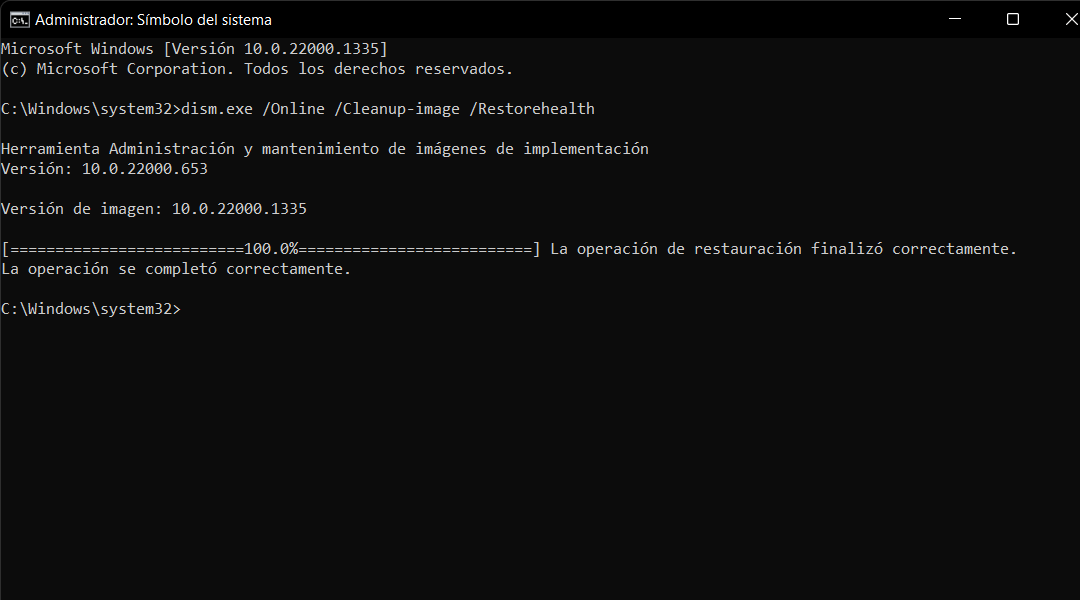
Task: Click the '/Online' parameter
Action: pyautogui.click(x=293, y=109)
